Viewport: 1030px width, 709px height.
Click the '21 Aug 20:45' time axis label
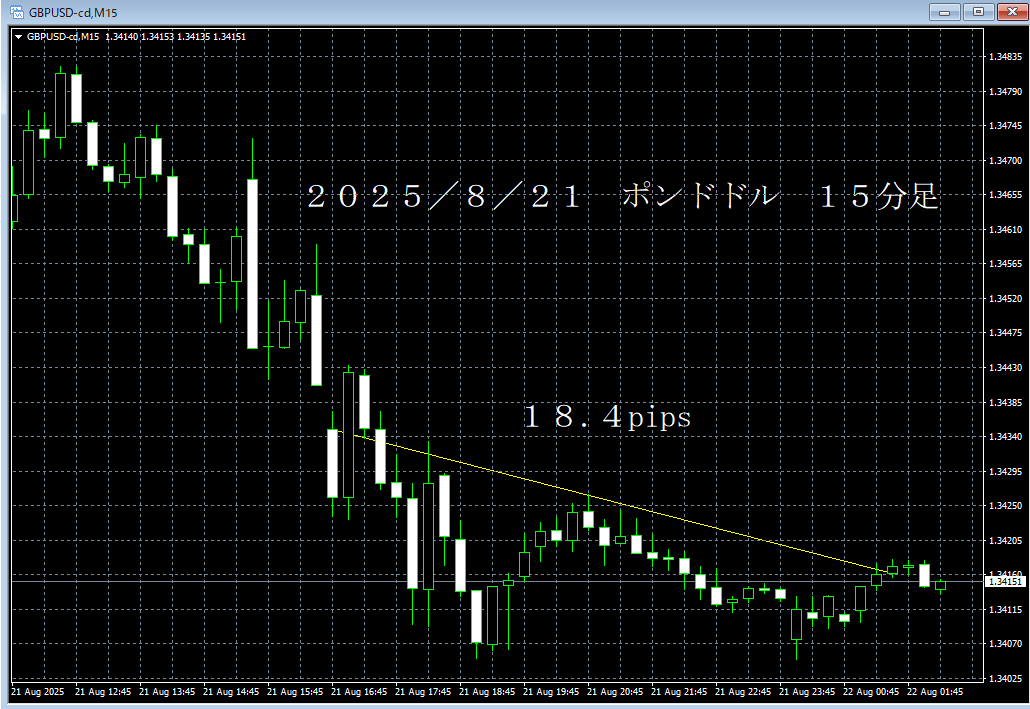coord(615,692)
